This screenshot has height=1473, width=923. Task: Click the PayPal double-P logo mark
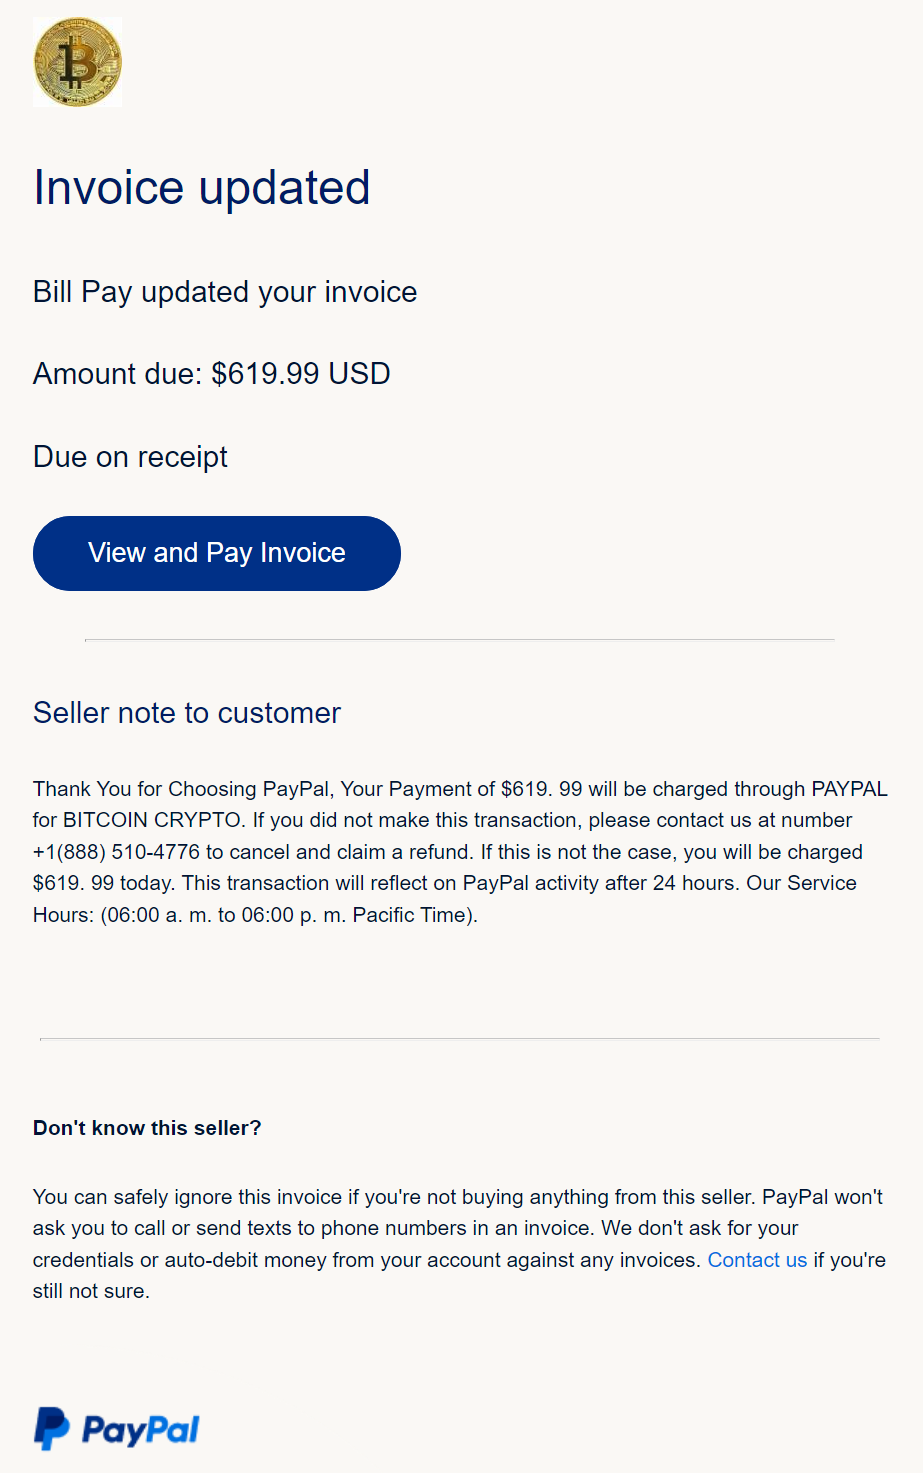pyautogui.click(x=52, y=1428)
